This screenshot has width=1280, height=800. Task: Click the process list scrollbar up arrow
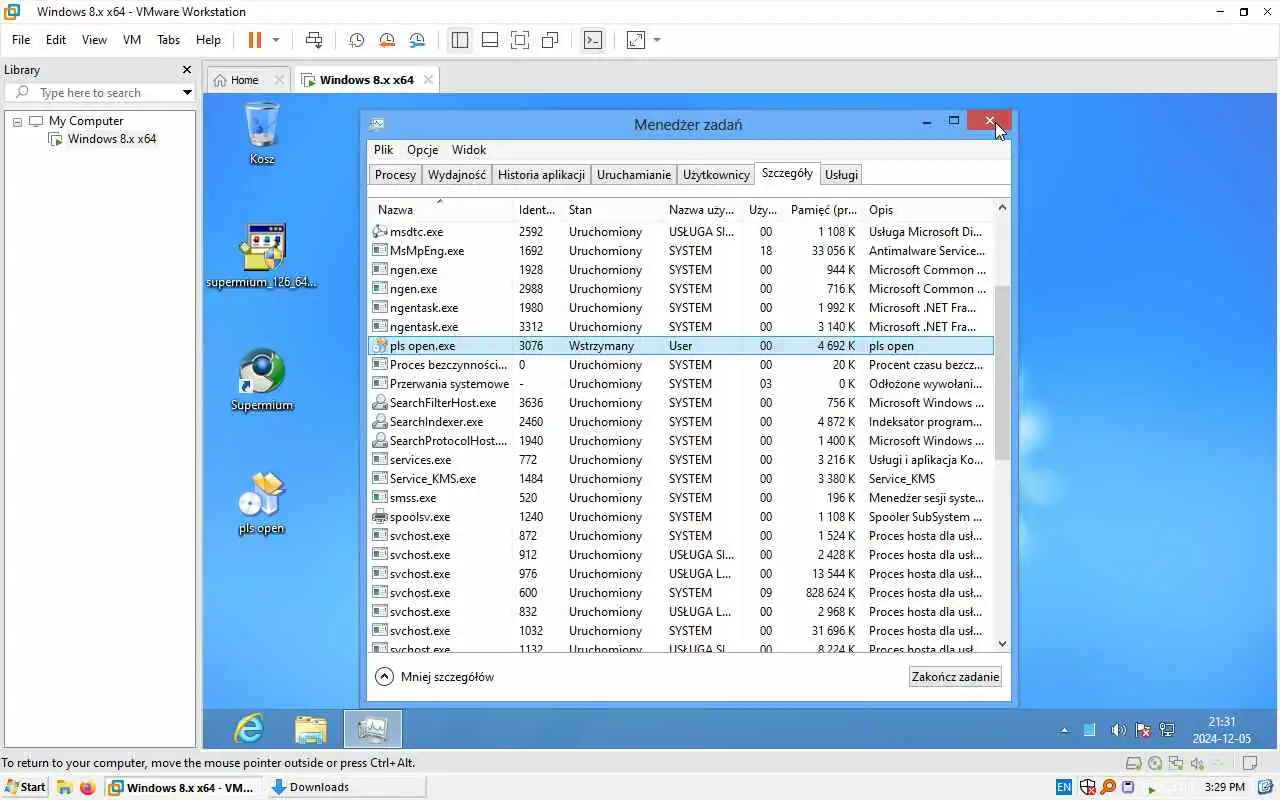click(1002, 208)
